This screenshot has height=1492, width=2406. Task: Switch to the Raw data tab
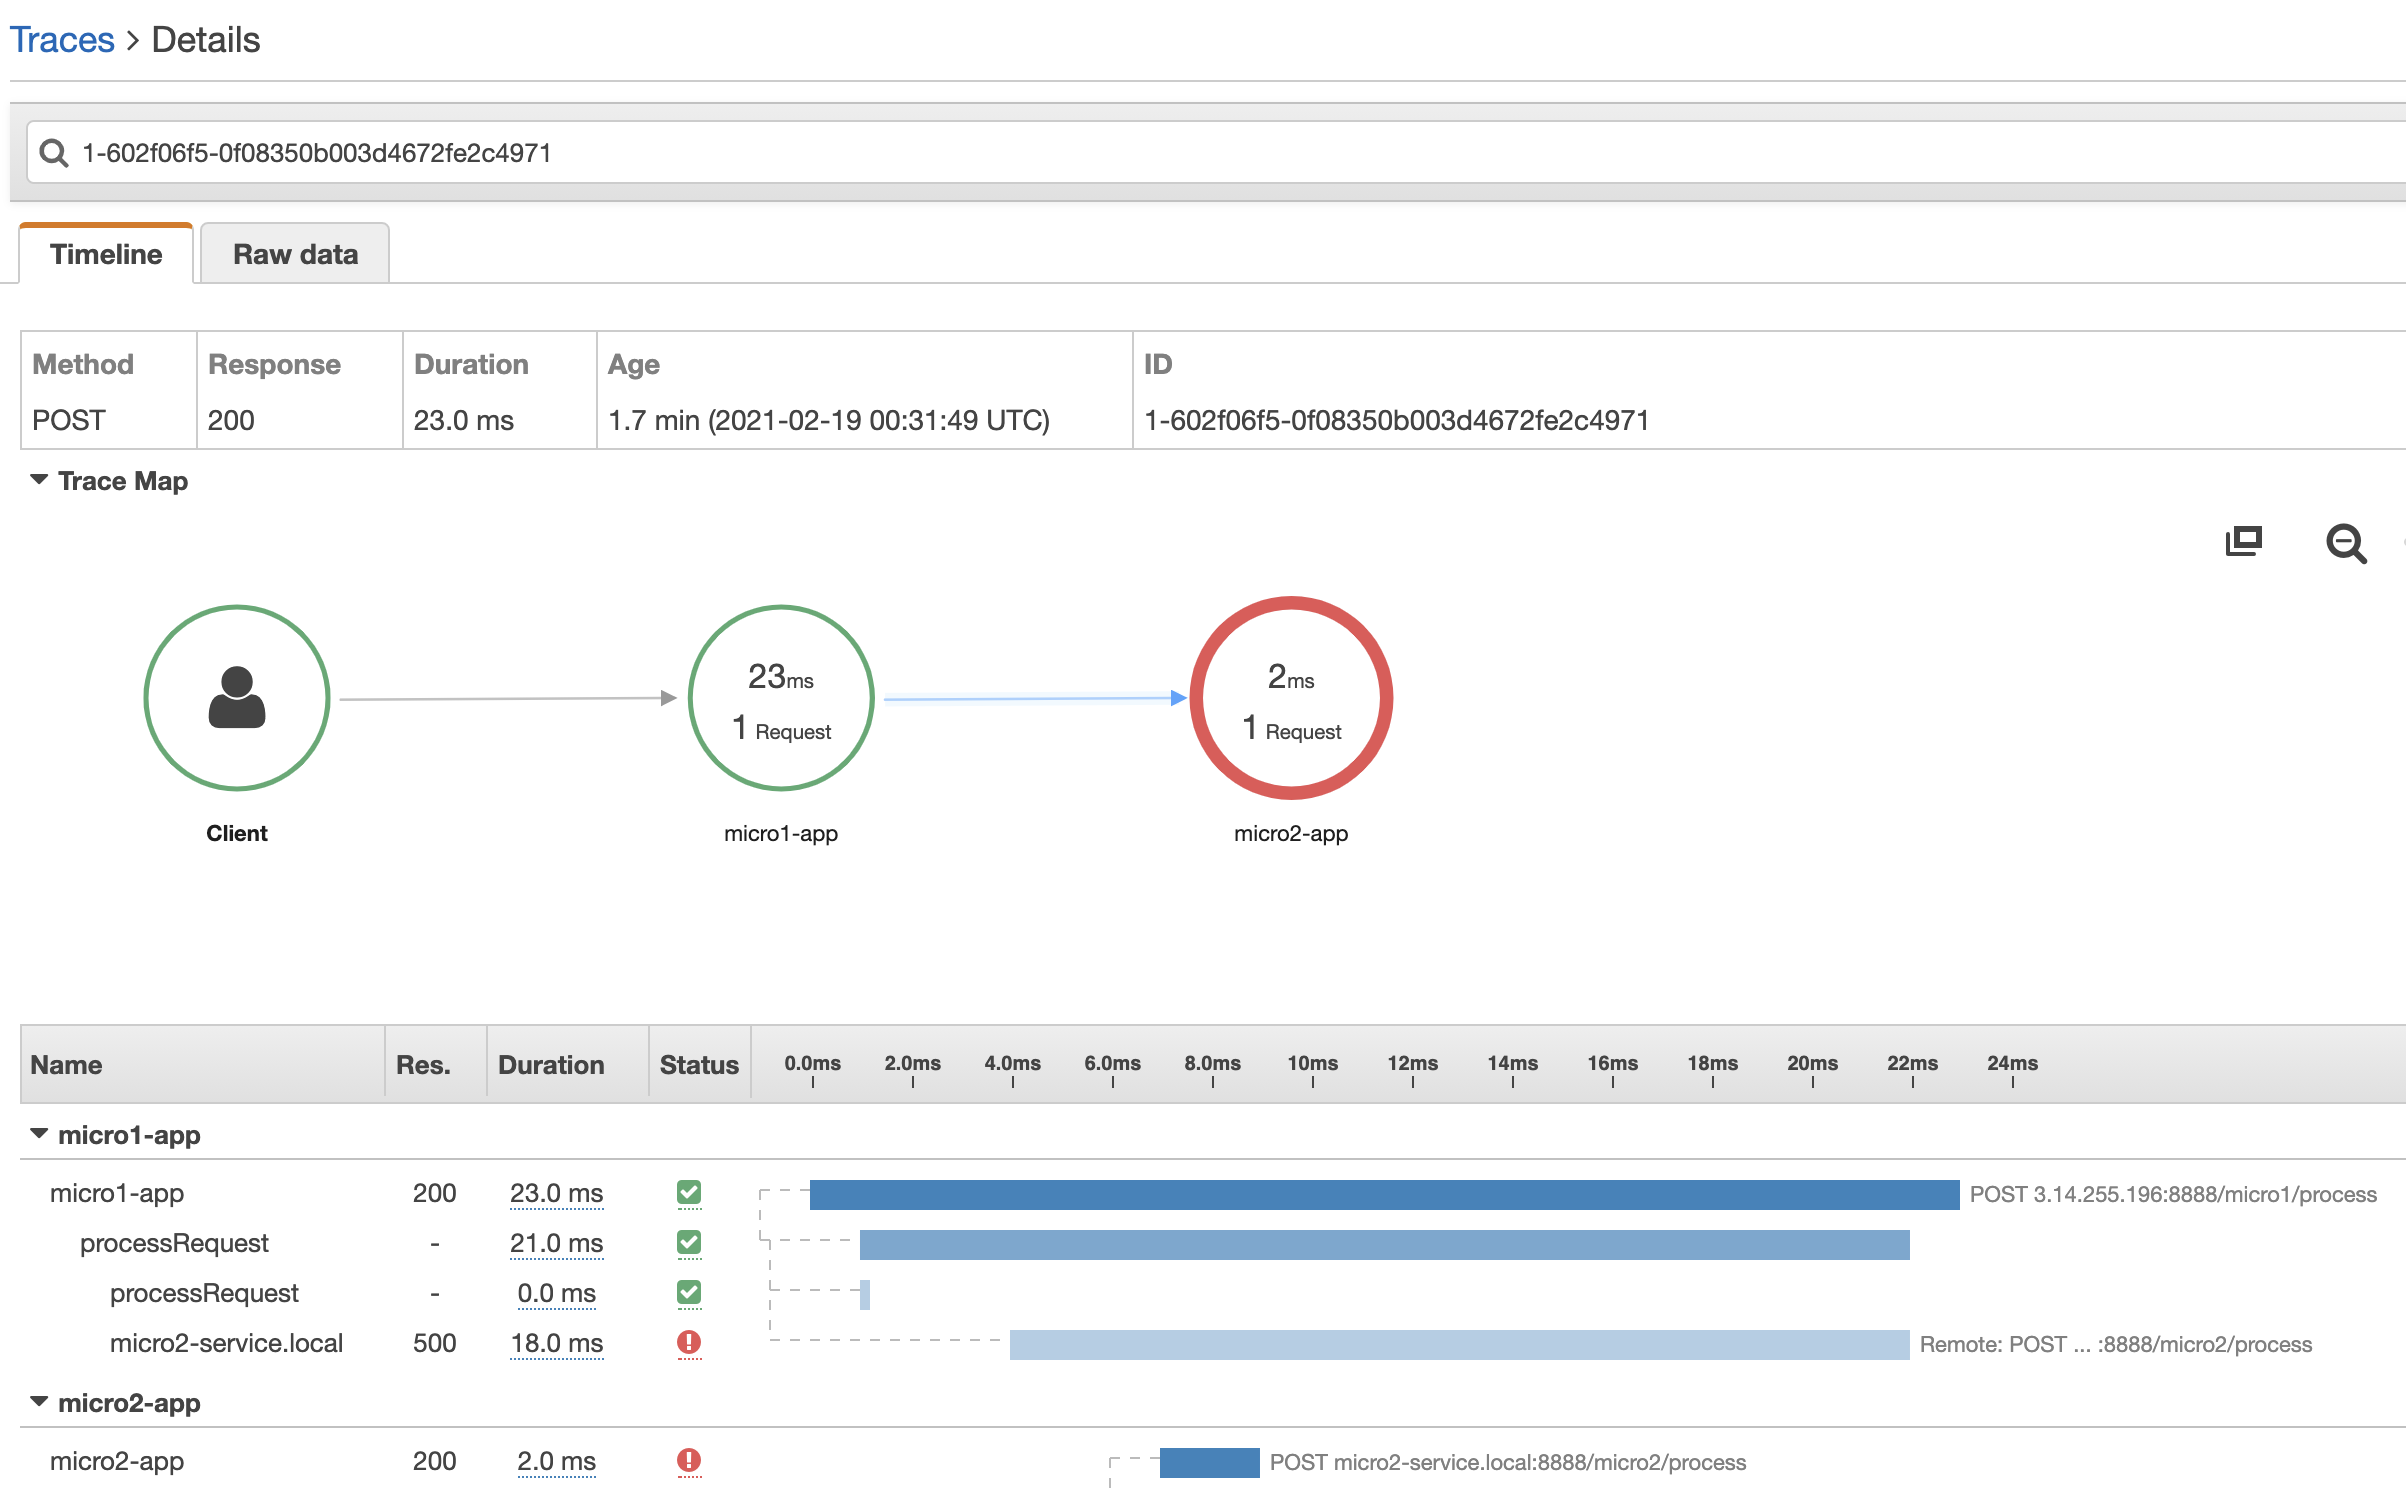pos(295,254)
